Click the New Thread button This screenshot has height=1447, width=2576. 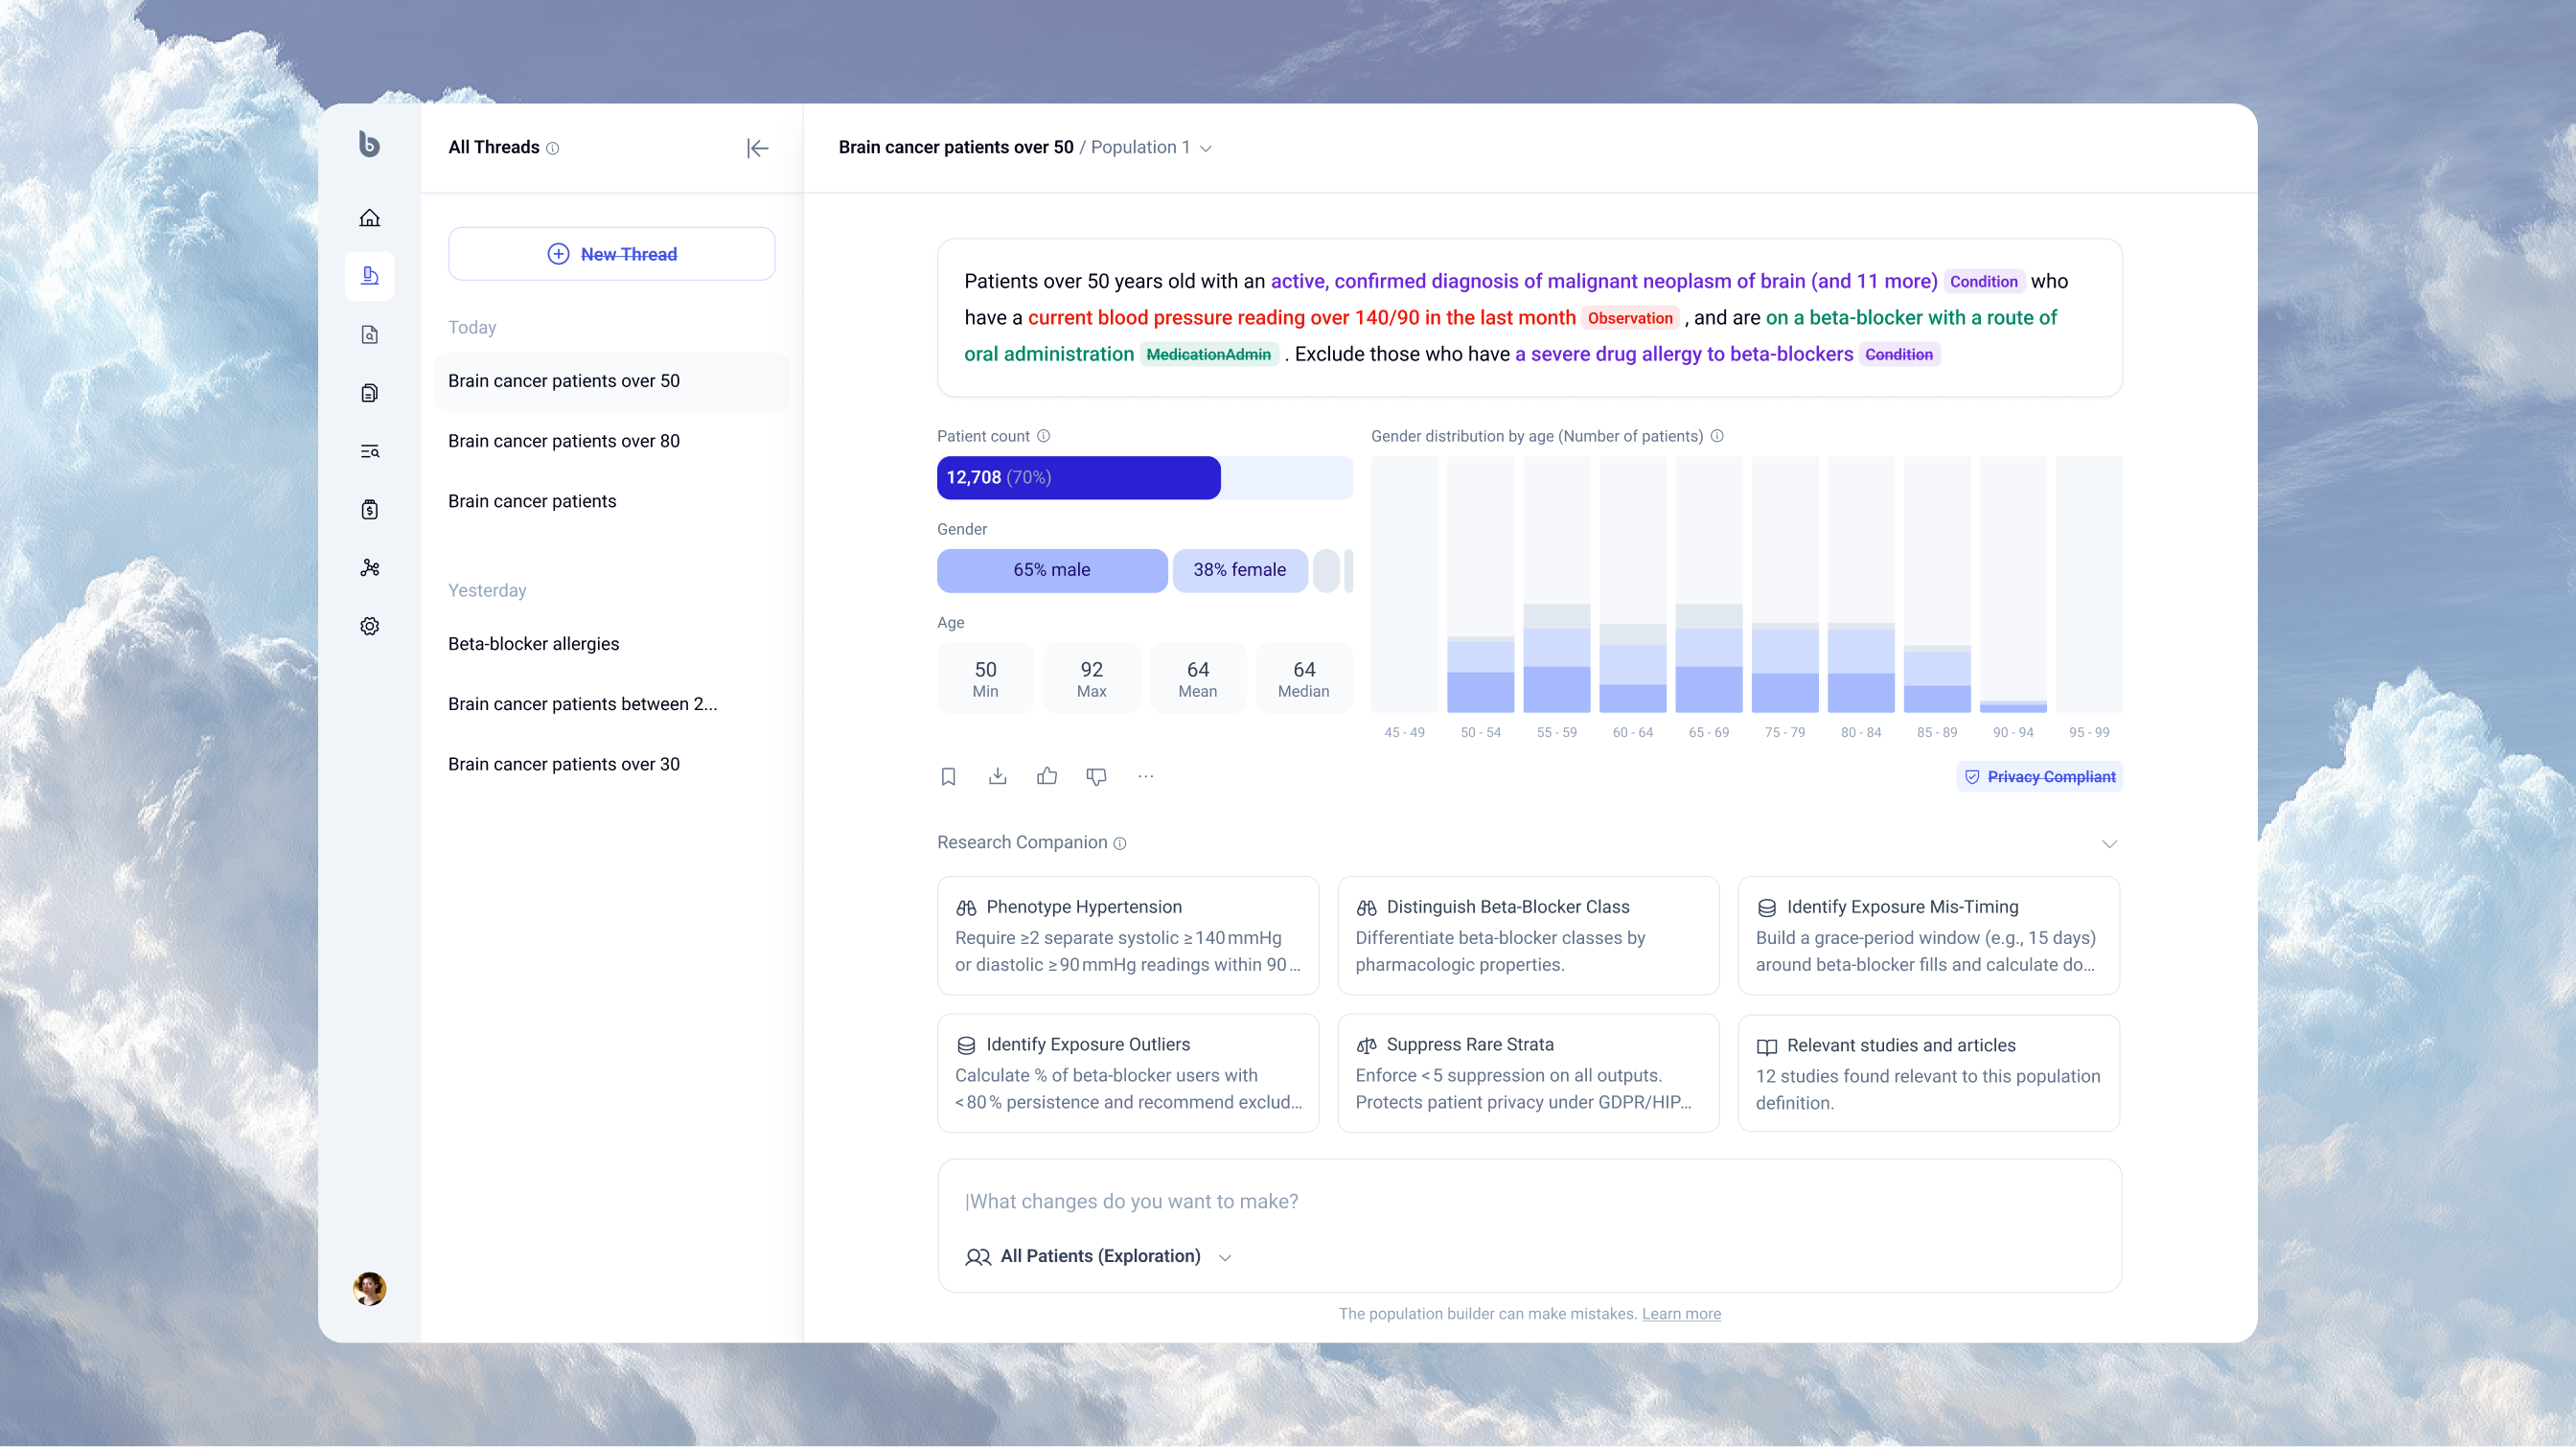[x=611, y=254]
